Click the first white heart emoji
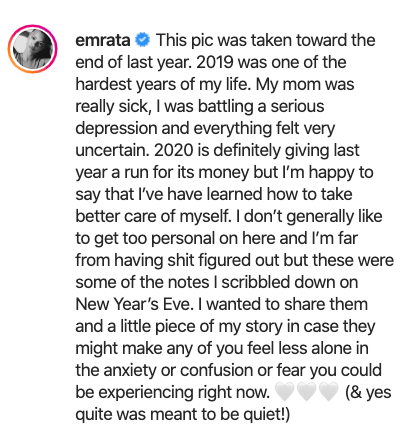 tap(284, 392)
